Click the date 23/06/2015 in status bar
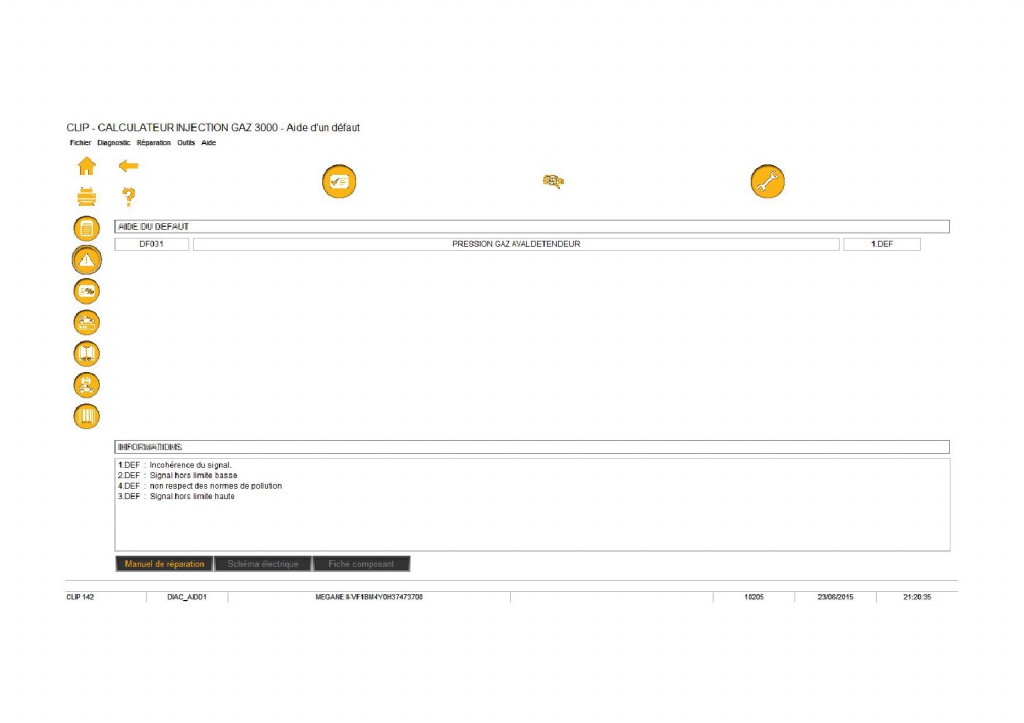Image resolution: width=1024 pixels, height=723 pixels. [x=835, y=597]
